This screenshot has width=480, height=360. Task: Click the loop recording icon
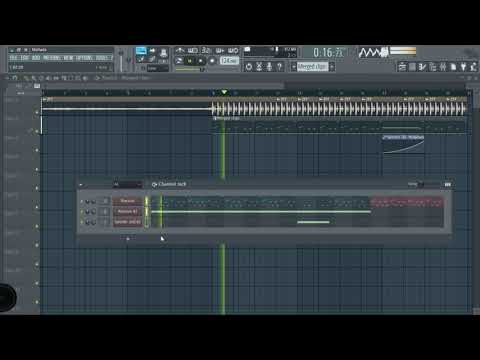point(233,51)
